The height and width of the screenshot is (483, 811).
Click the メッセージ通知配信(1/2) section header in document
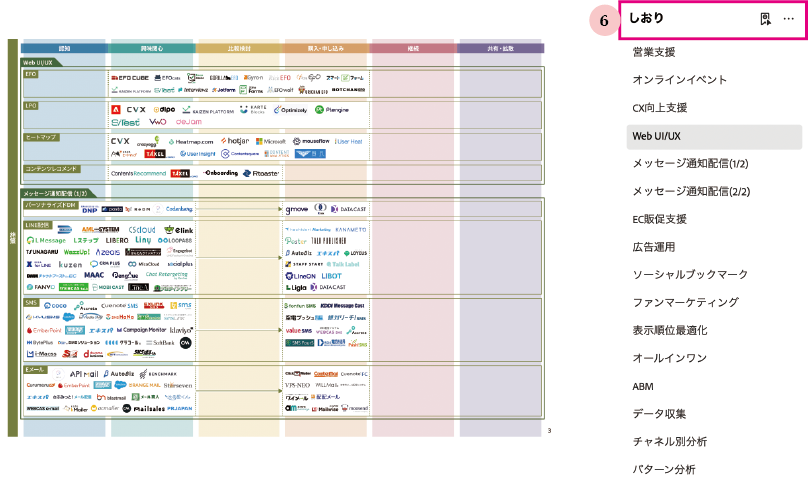coord(55,193)
